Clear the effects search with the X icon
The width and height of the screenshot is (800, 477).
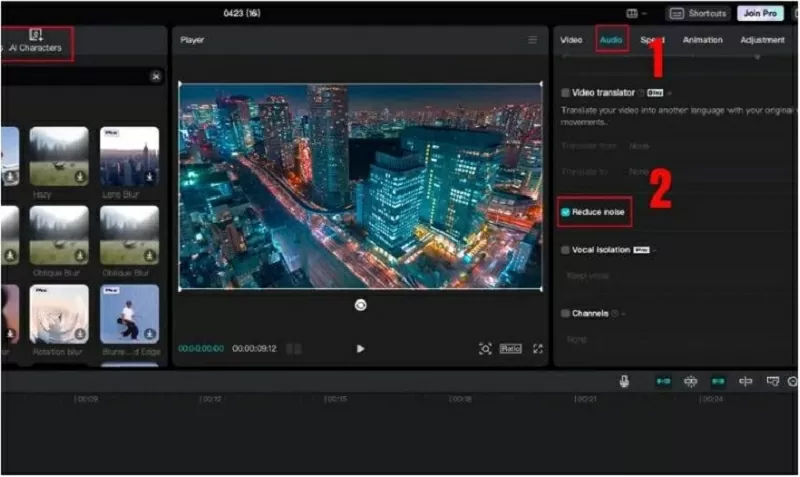156,76
